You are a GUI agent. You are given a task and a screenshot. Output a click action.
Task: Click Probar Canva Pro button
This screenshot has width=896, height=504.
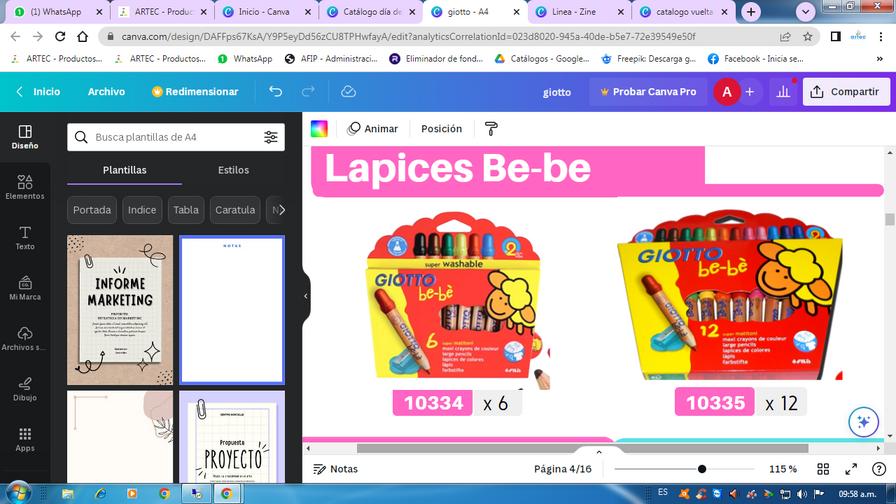point(648,91)
